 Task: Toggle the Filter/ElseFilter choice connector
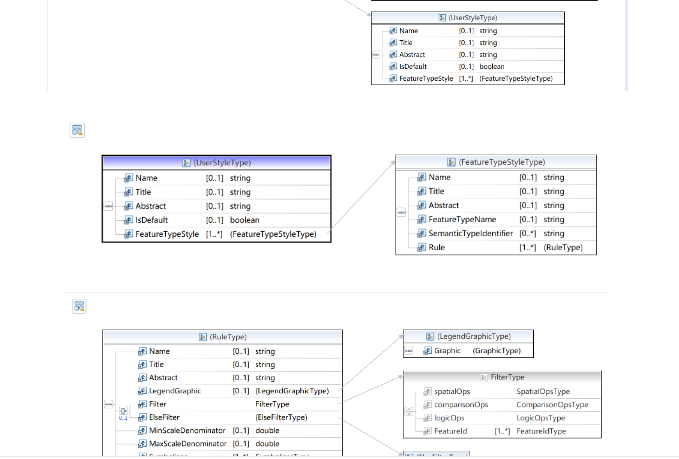[123, 411]
